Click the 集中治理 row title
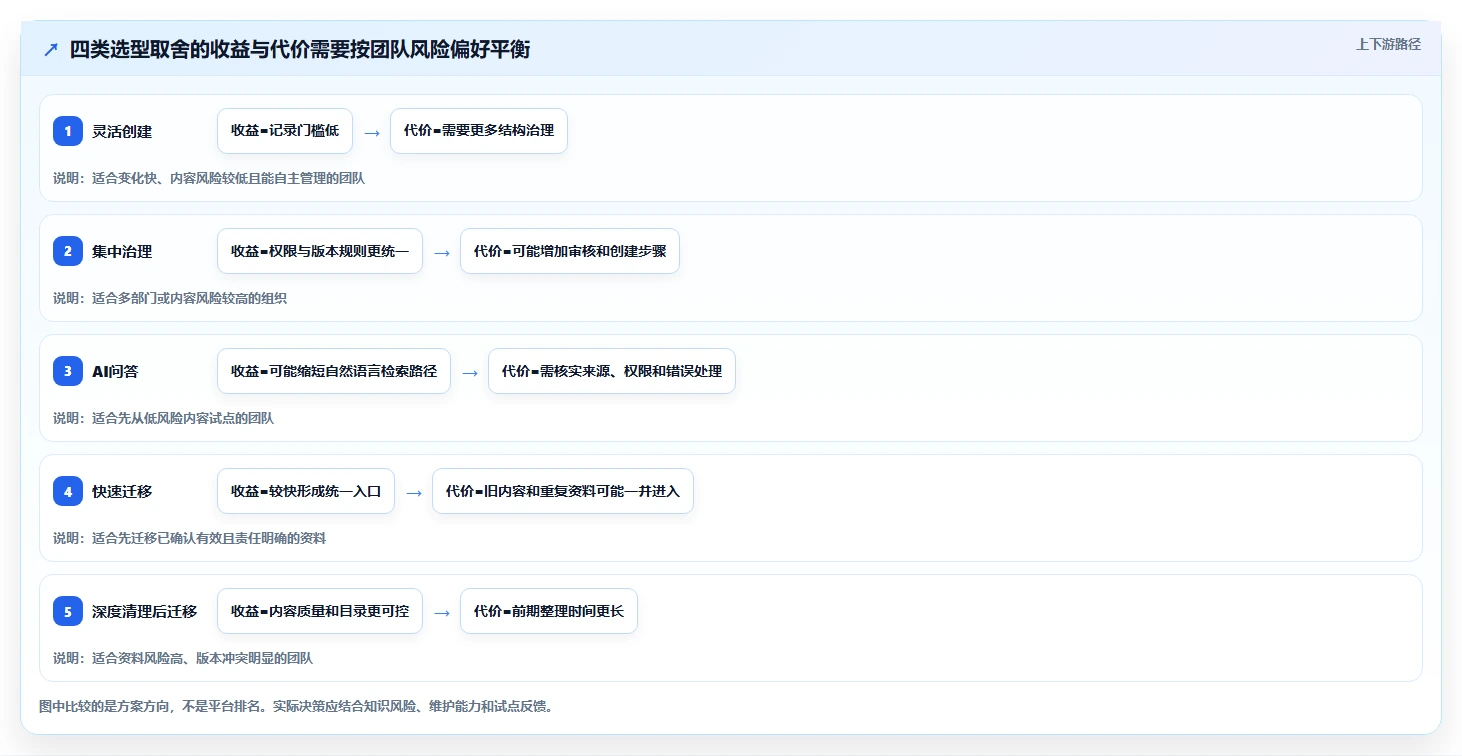Screen dimensions: 1462x756 tap(122, 251)
